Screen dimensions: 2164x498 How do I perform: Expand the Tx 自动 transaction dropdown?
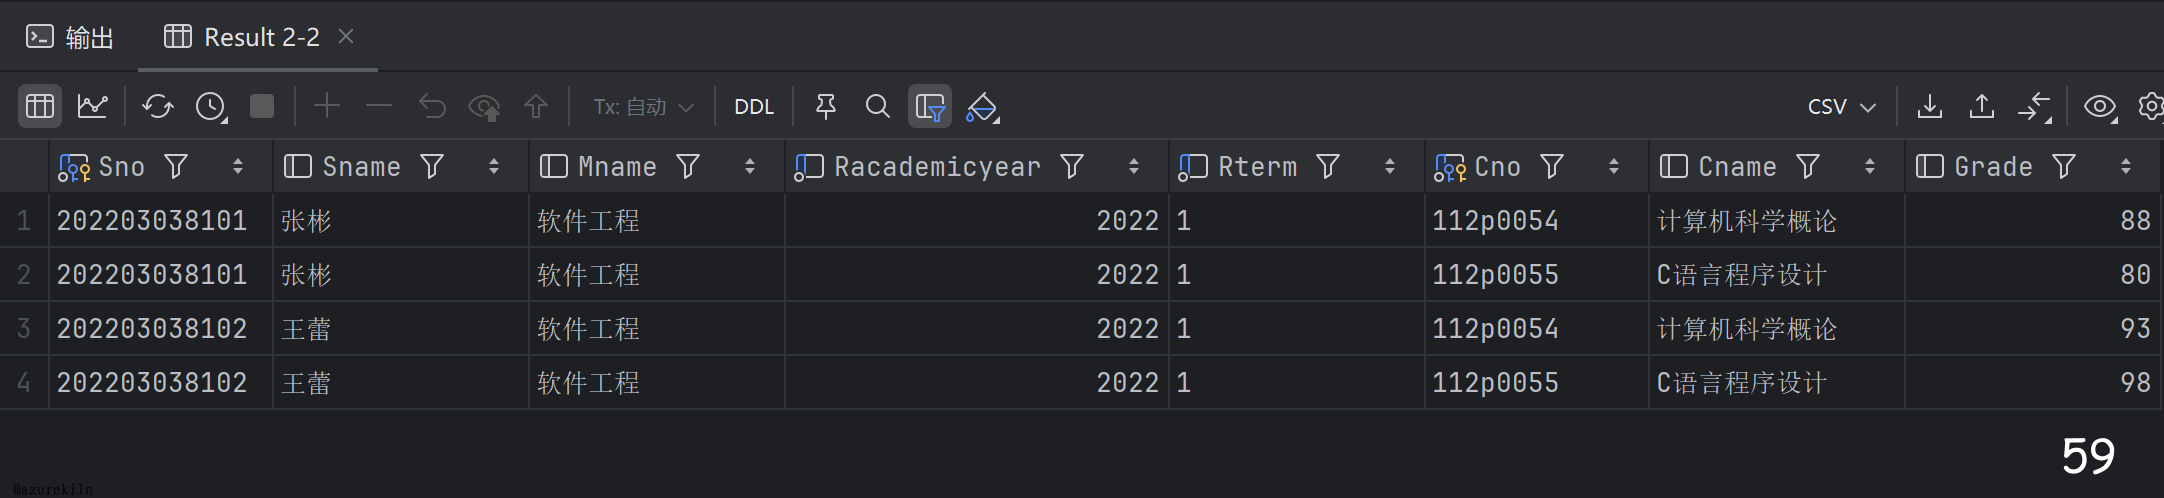[643, 107]
